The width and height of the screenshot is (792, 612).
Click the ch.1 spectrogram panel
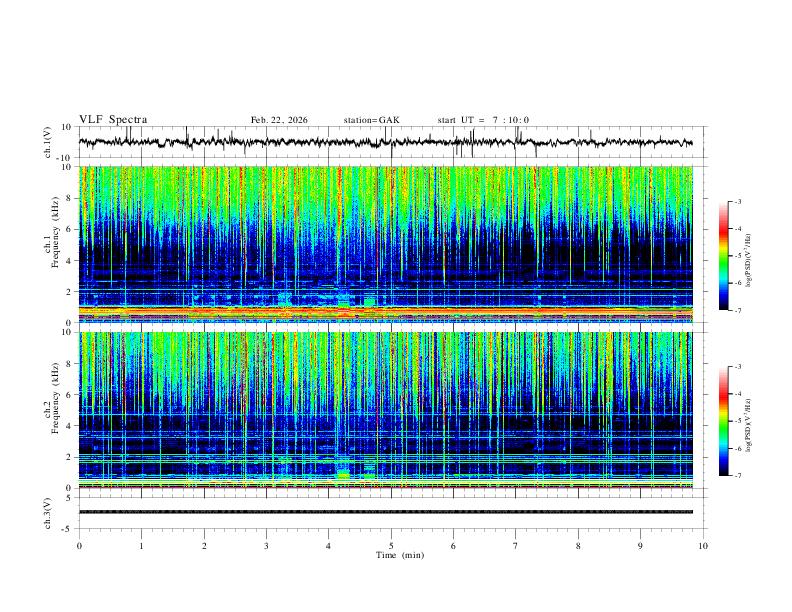click(385, 244)
